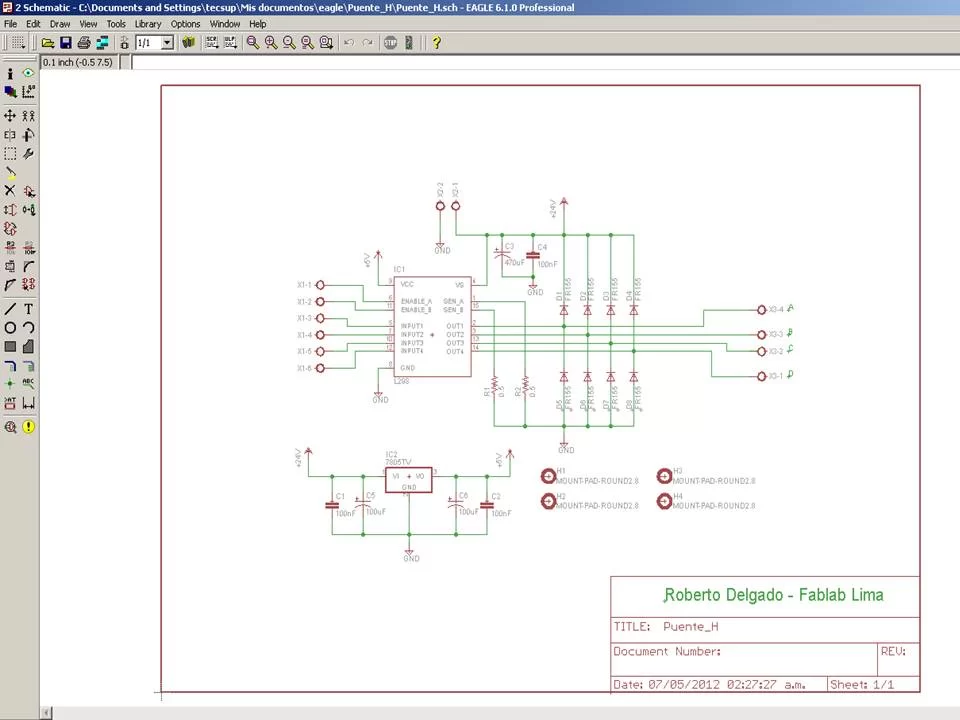The image size is (960, 720).
Task: Open the Library menu
Action: pyautogui.click(x=147, y=23)
